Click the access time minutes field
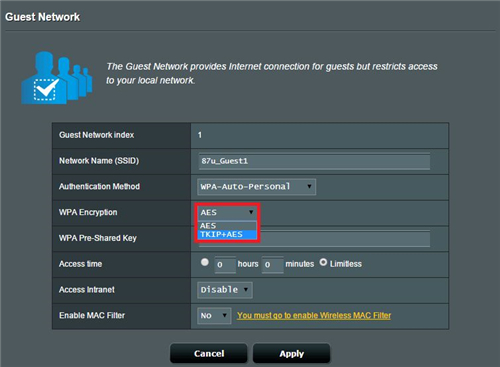 pos(273,265)
